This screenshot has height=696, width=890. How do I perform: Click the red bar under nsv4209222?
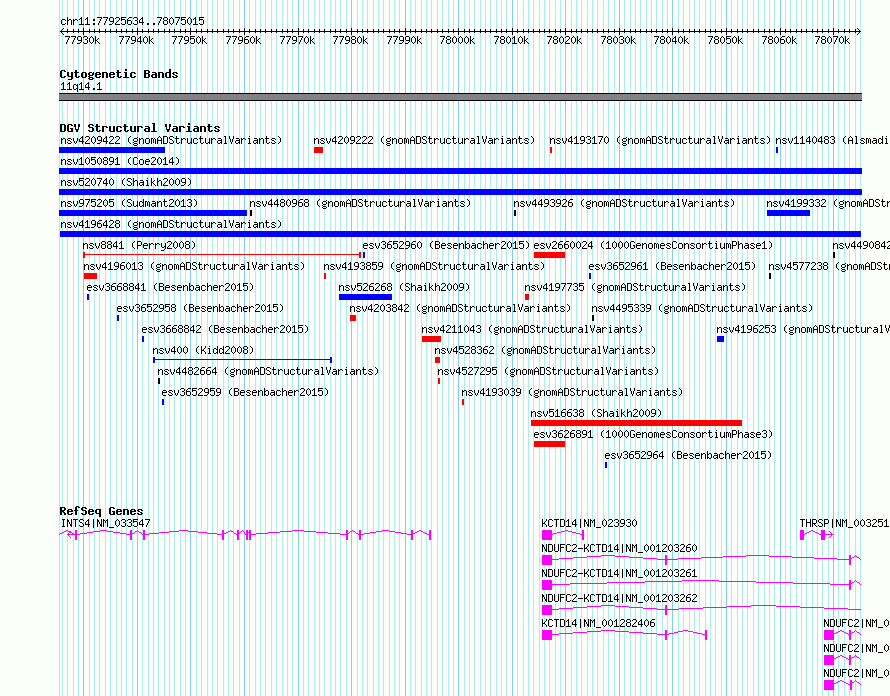coord(318,150)
